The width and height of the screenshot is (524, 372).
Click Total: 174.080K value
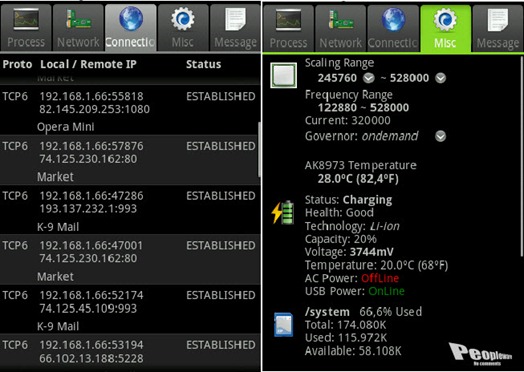345,325
